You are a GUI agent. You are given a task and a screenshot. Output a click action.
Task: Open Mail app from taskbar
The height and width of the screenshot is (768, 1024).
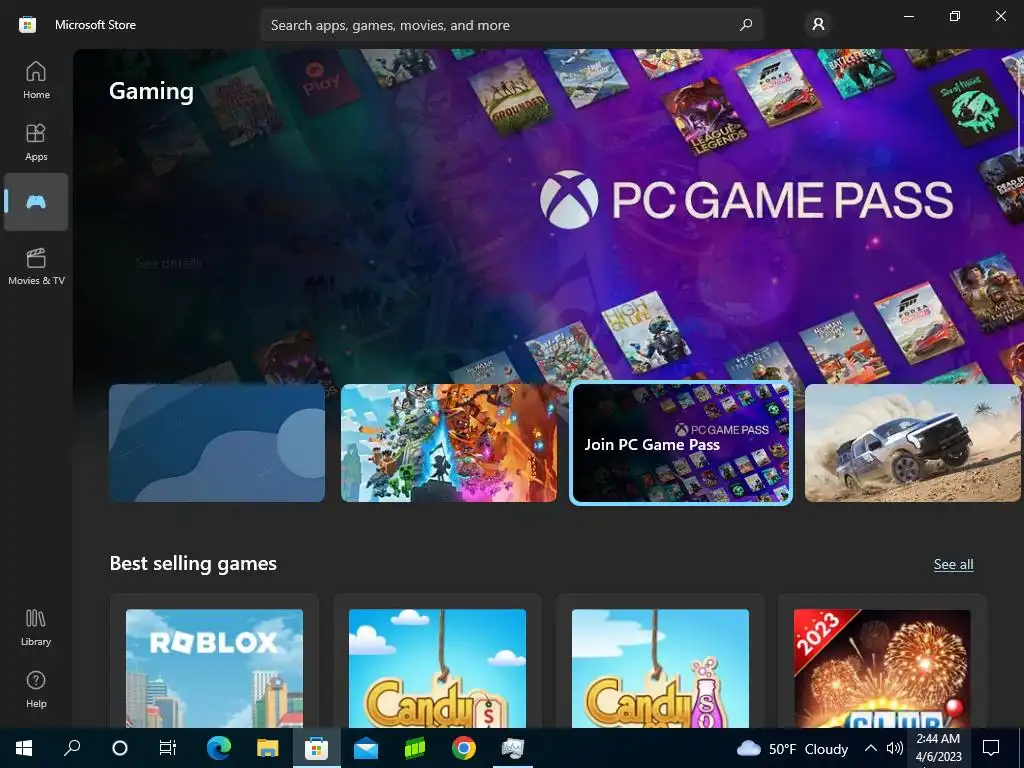point(366,748)
